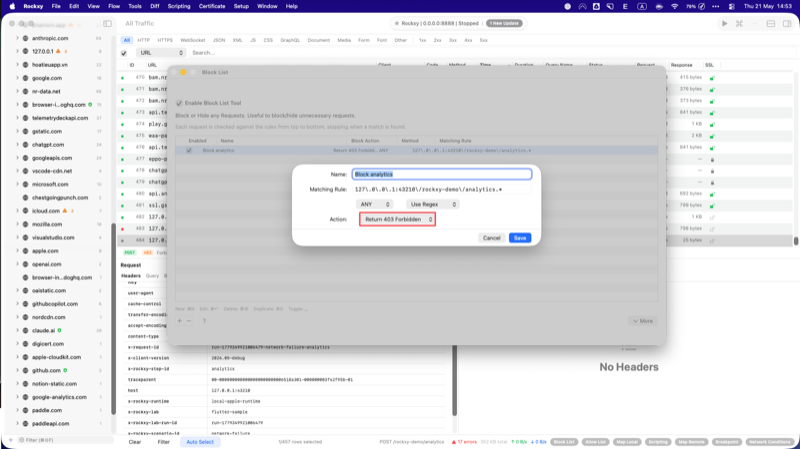Click the SSL lock icon in the 415 bytes row
This screenshot has width=800, height=449.
tap(712, 78)
